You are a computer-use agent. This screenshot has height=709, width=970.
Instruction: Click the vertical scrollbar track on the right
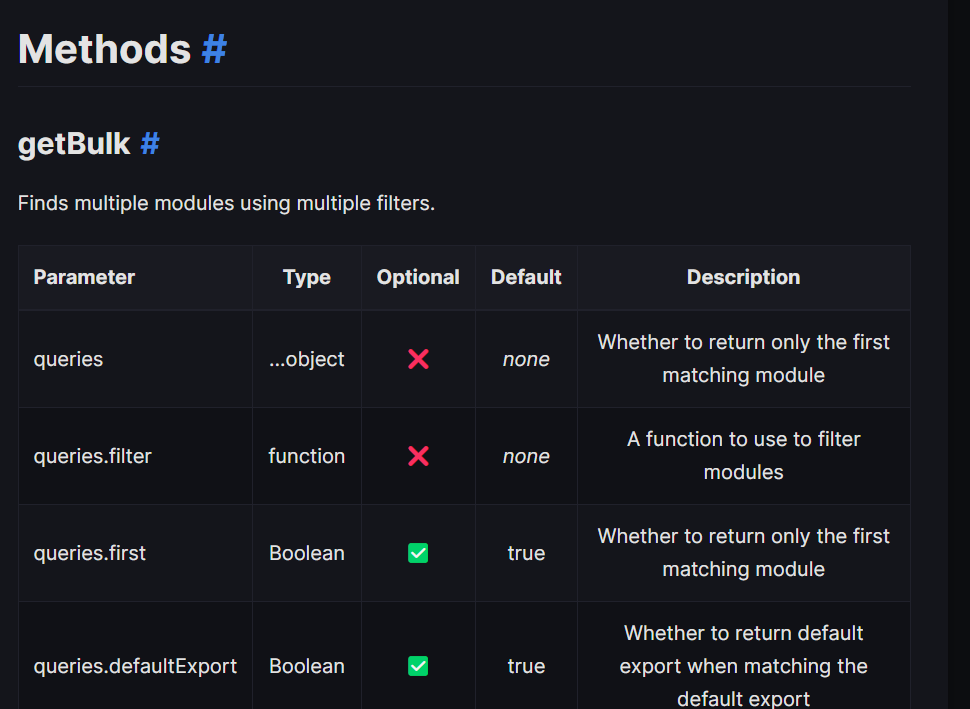958,400
